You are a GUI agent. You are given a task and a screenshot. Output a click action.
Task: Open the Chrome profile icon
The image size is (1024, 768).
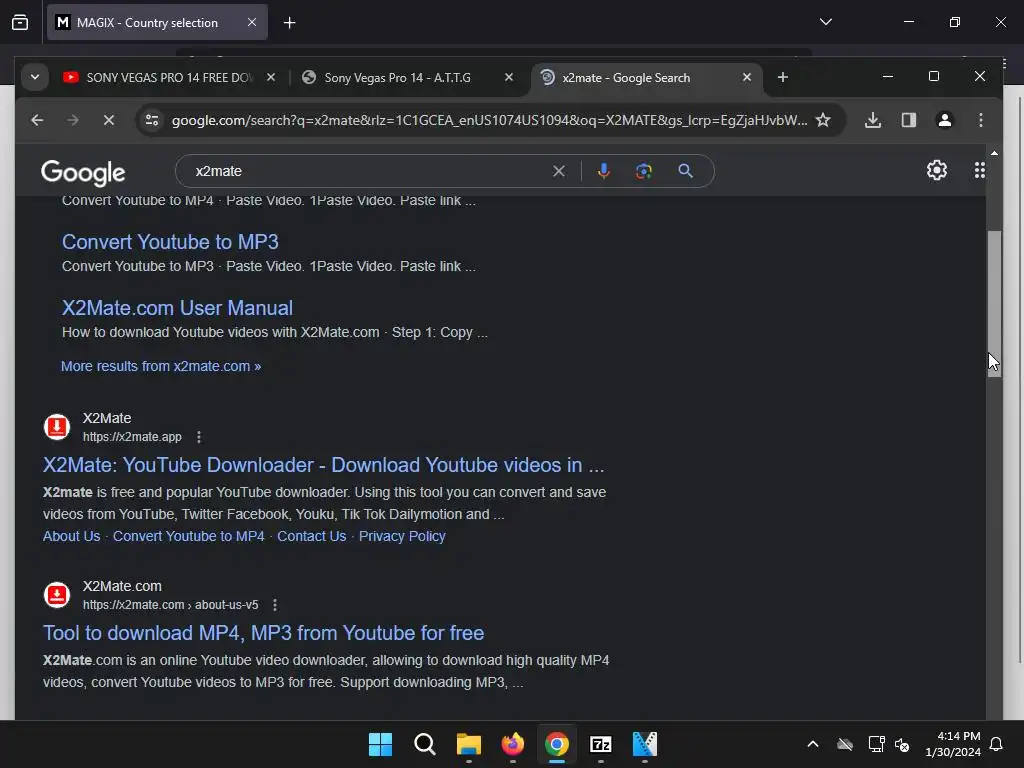click(944, 120)
